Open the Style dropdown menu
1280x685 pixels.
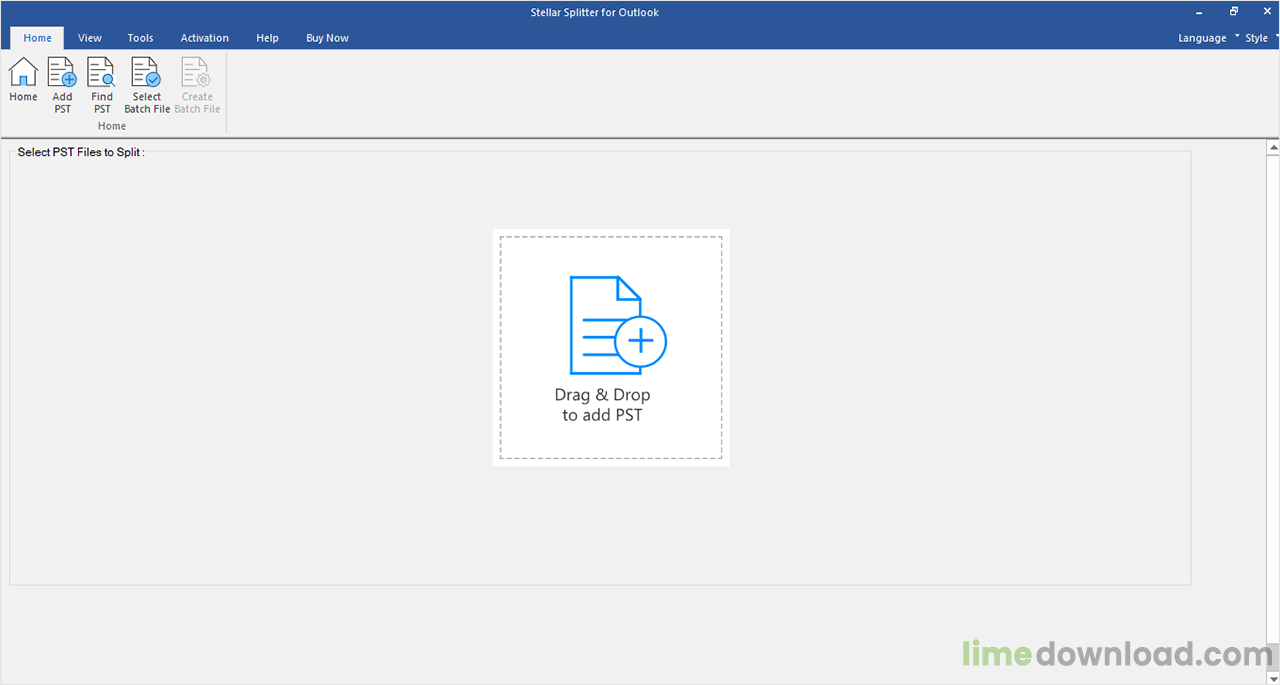(x=1260, y=38)
